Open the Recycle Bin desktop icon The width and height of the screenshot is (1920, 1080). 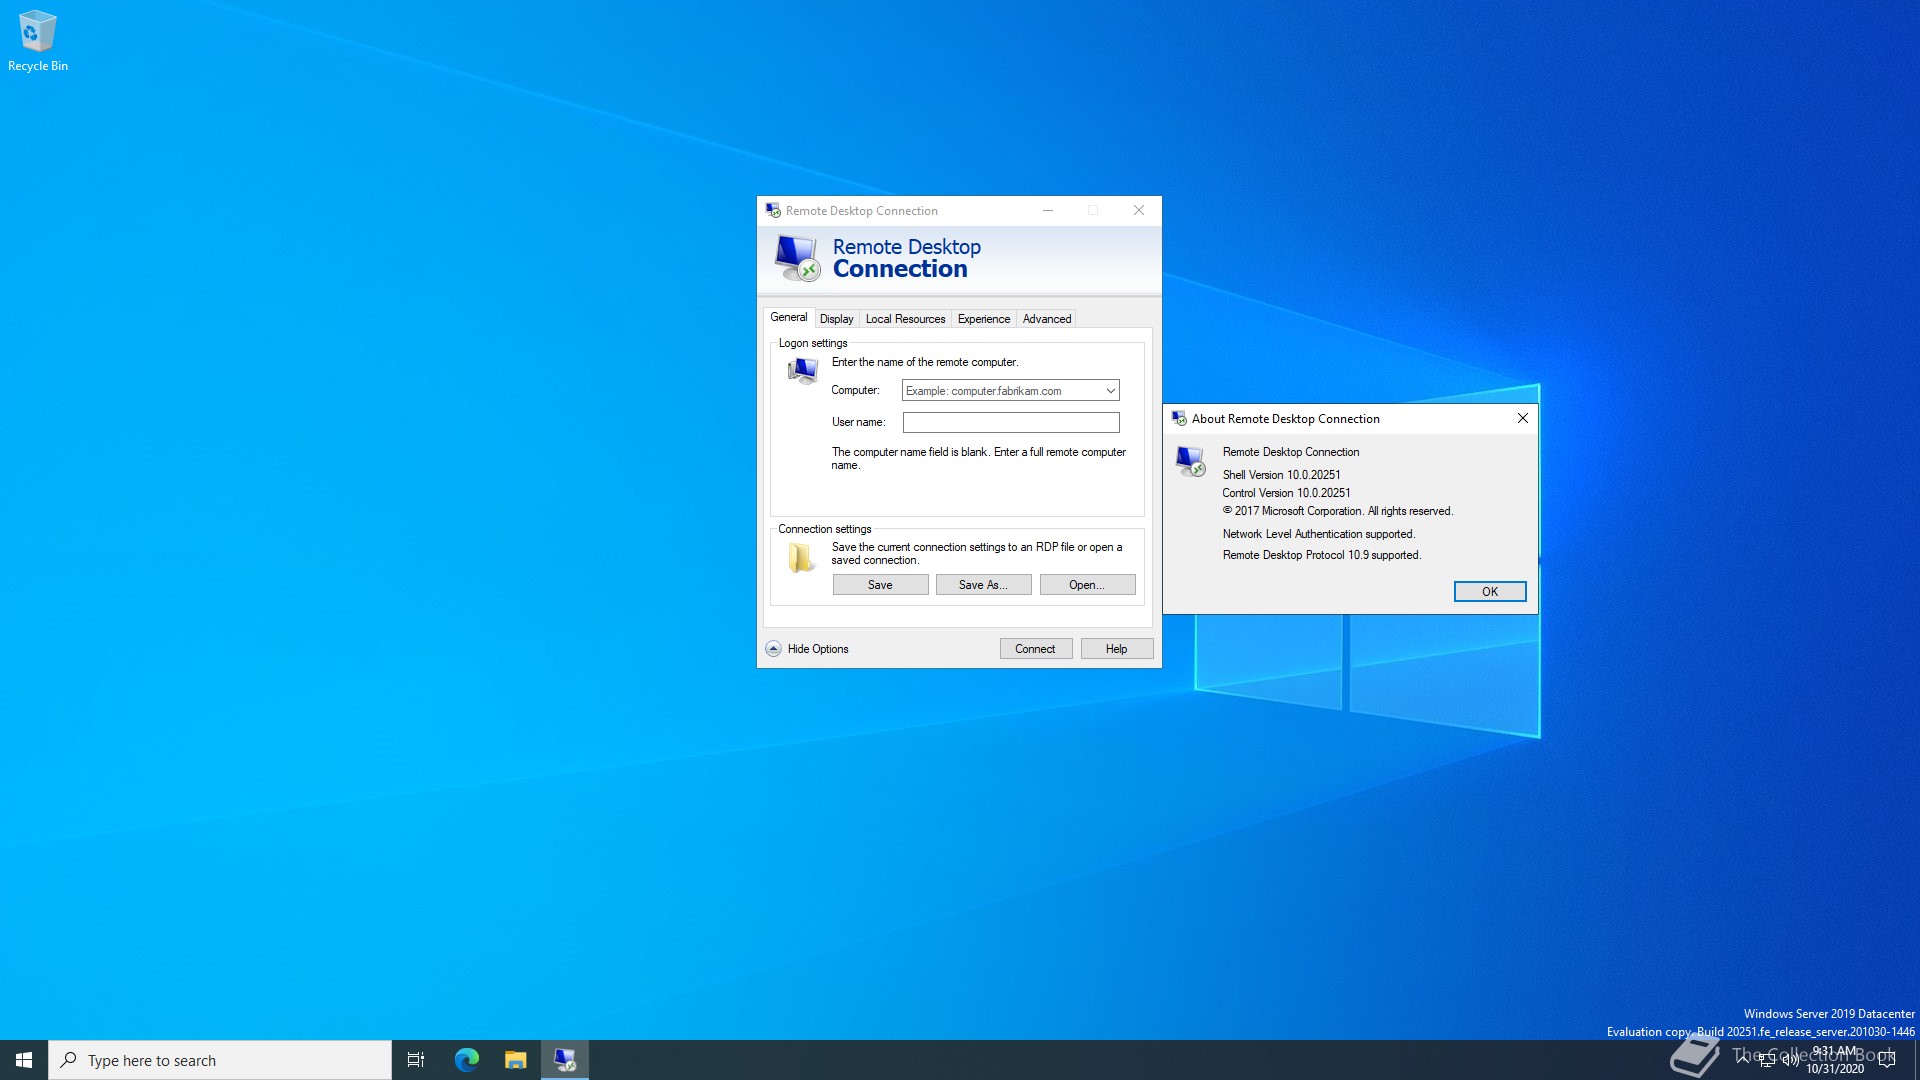[38, 41]
